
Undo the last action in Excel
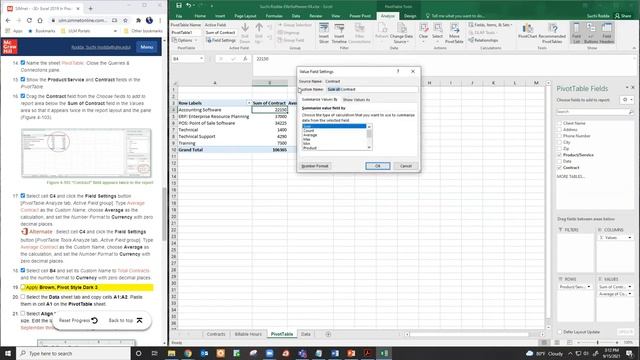click(x=189, y=6)
